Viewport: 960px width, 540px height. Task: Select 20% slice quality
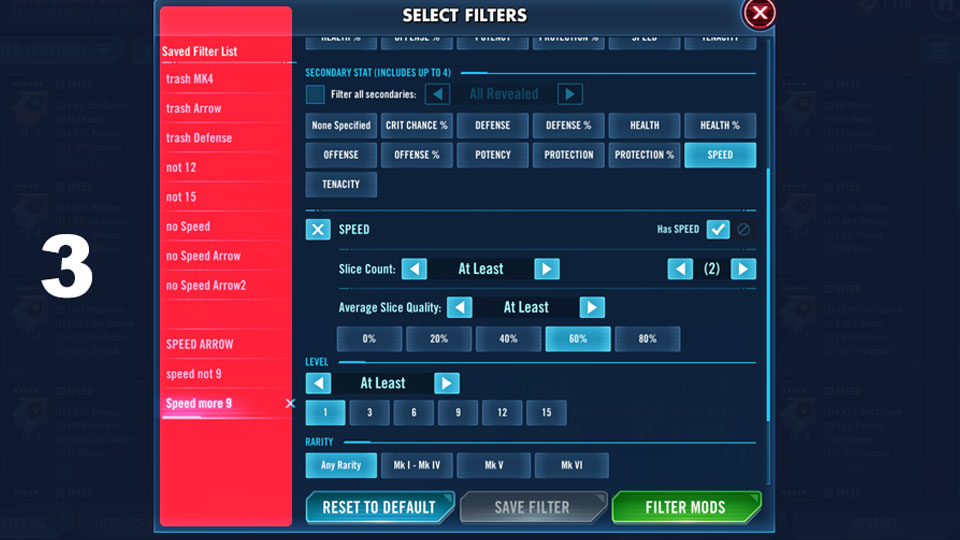tap(439, 339)
